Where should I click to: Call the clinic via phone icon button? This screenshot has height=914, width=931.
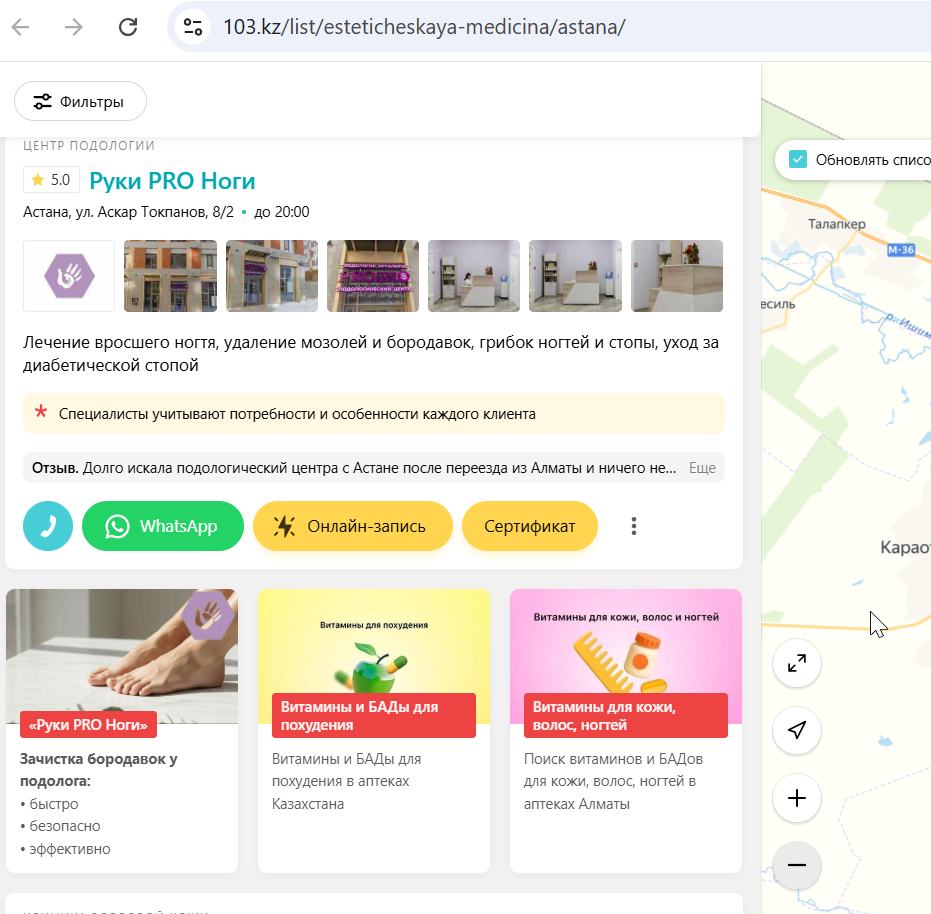coord(48,526)
